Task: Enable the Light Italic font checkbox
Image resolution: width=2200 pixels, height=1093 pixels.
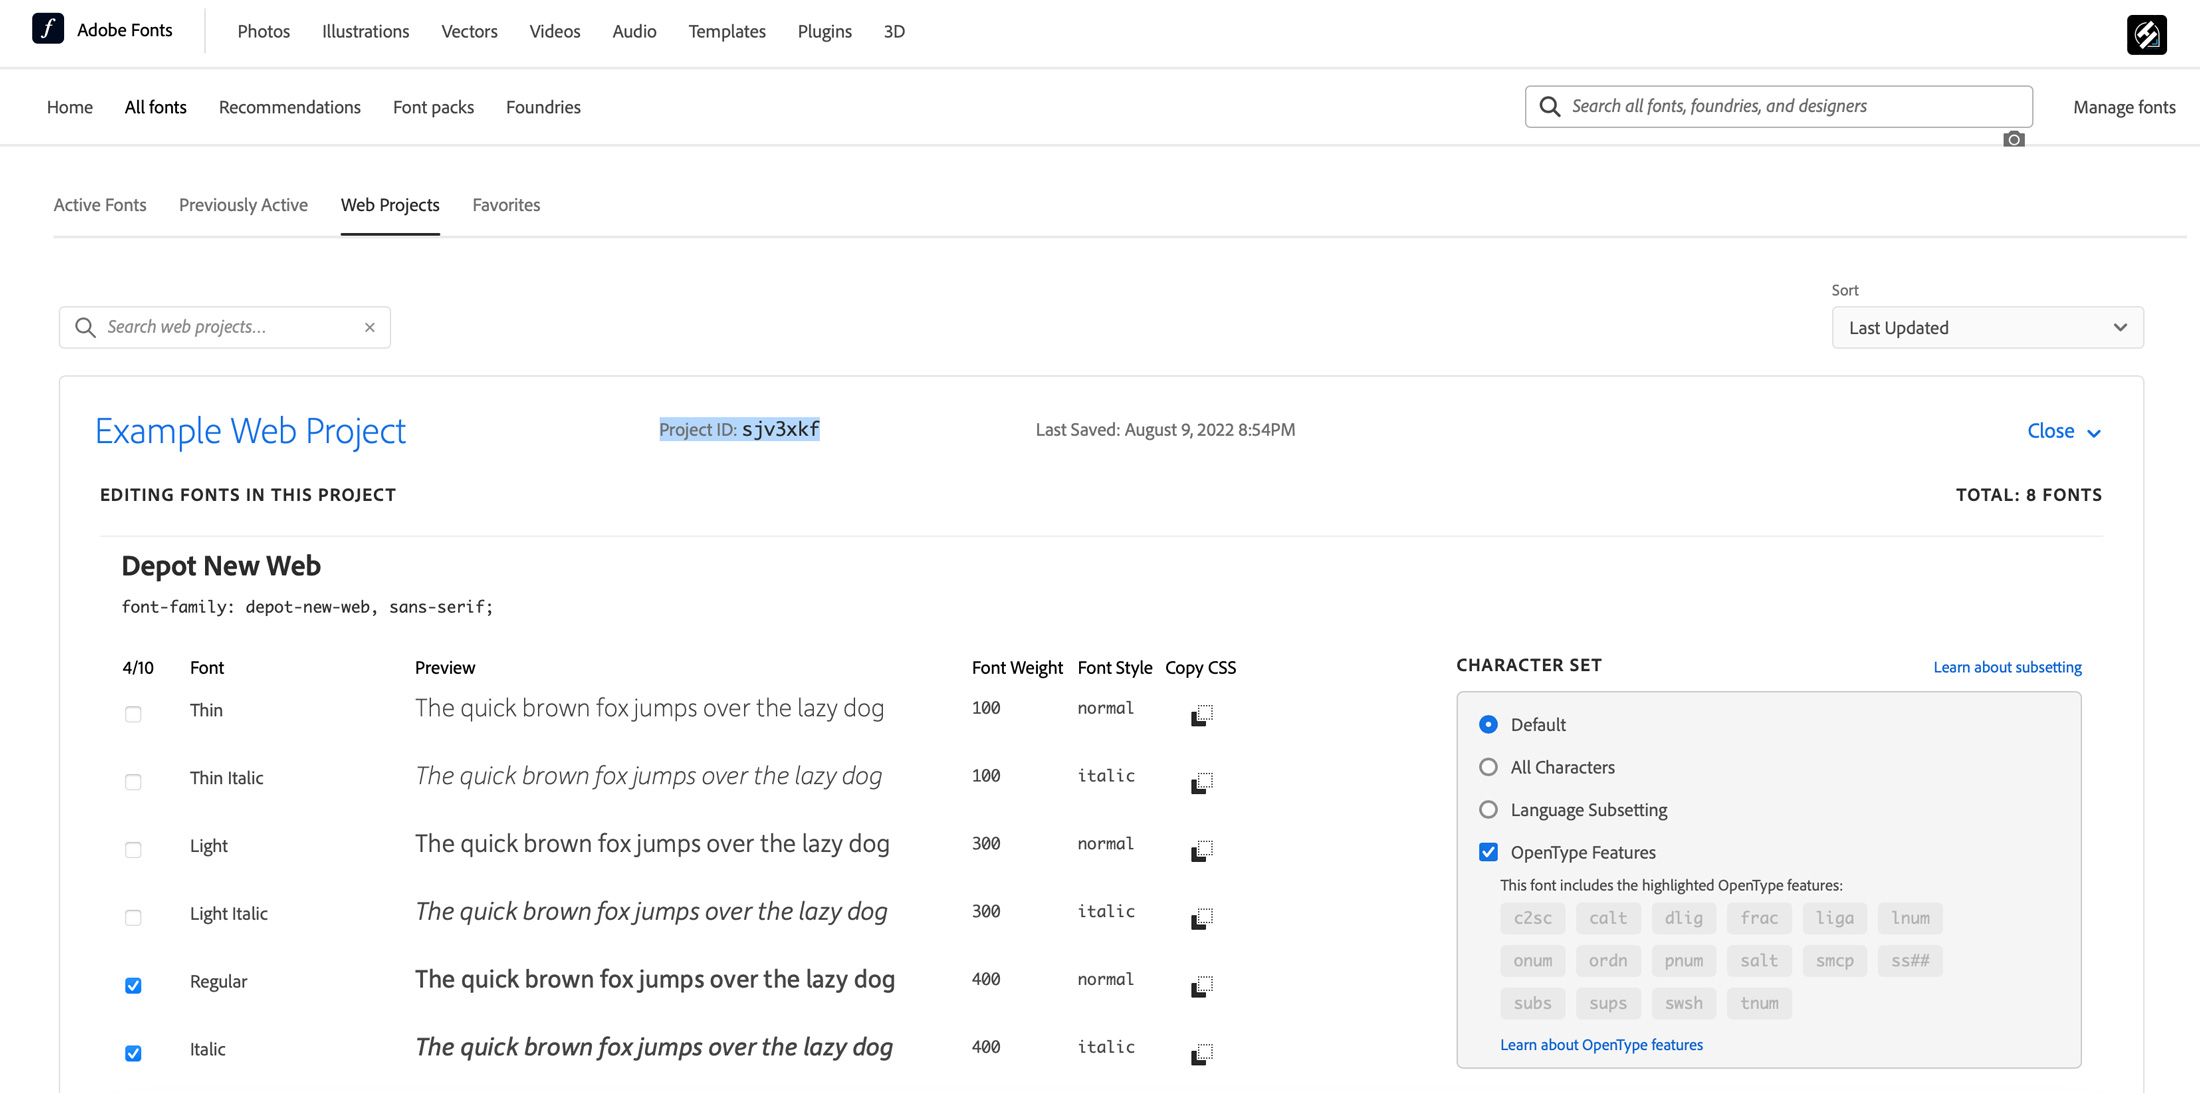Action: pyautogui.click(x=133, y=918)
